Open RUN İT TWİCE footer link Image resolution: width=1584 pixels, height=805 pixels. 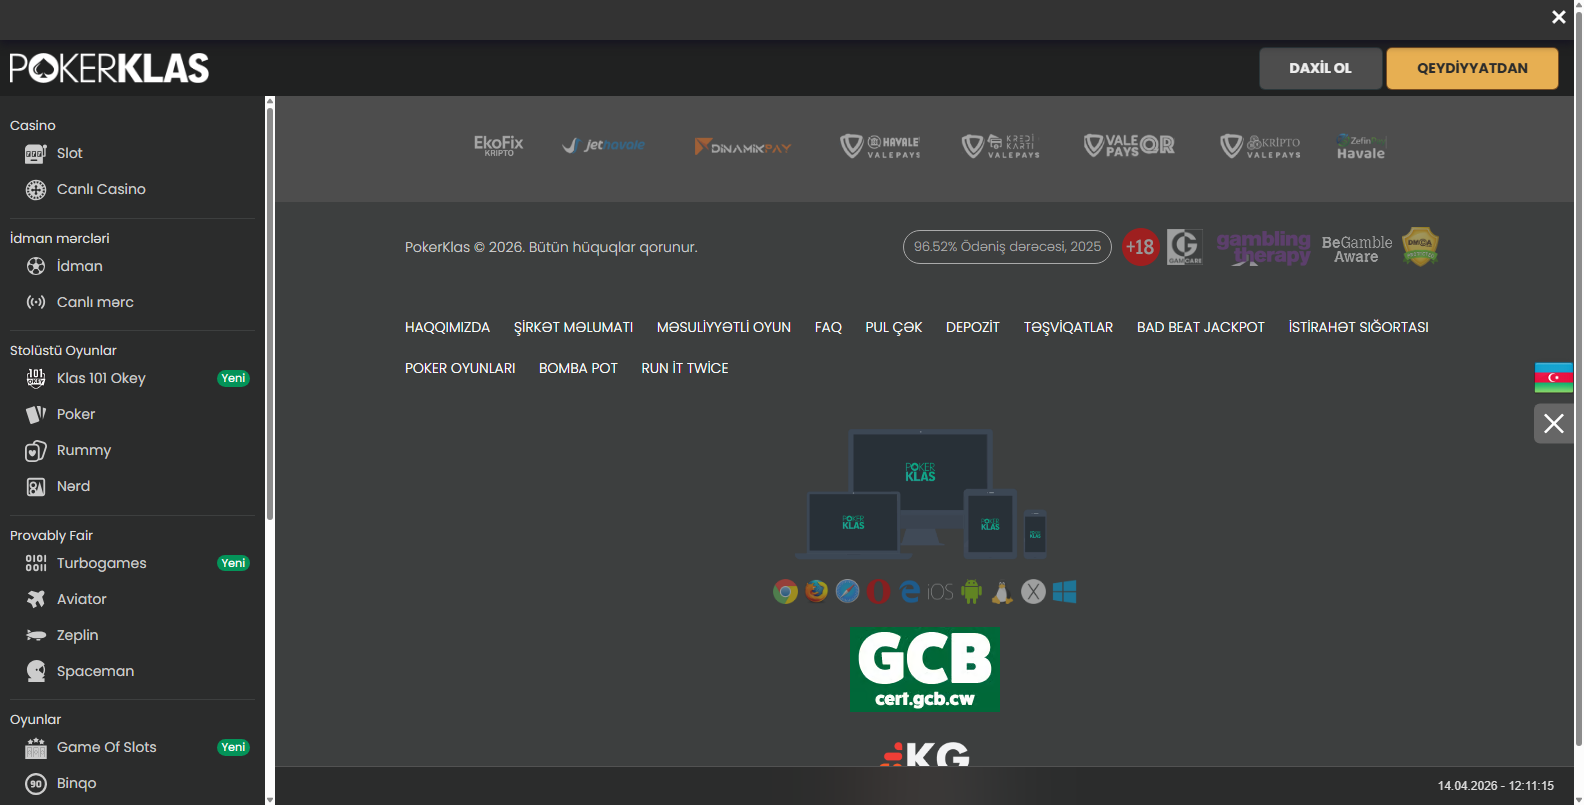tap(685, 368)
